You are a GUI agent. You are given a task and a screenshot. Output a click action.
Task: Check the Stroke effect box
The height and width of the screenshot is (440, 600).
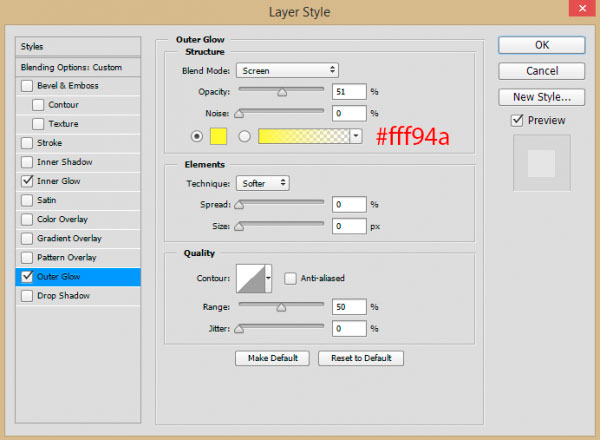tap(27, 143)
